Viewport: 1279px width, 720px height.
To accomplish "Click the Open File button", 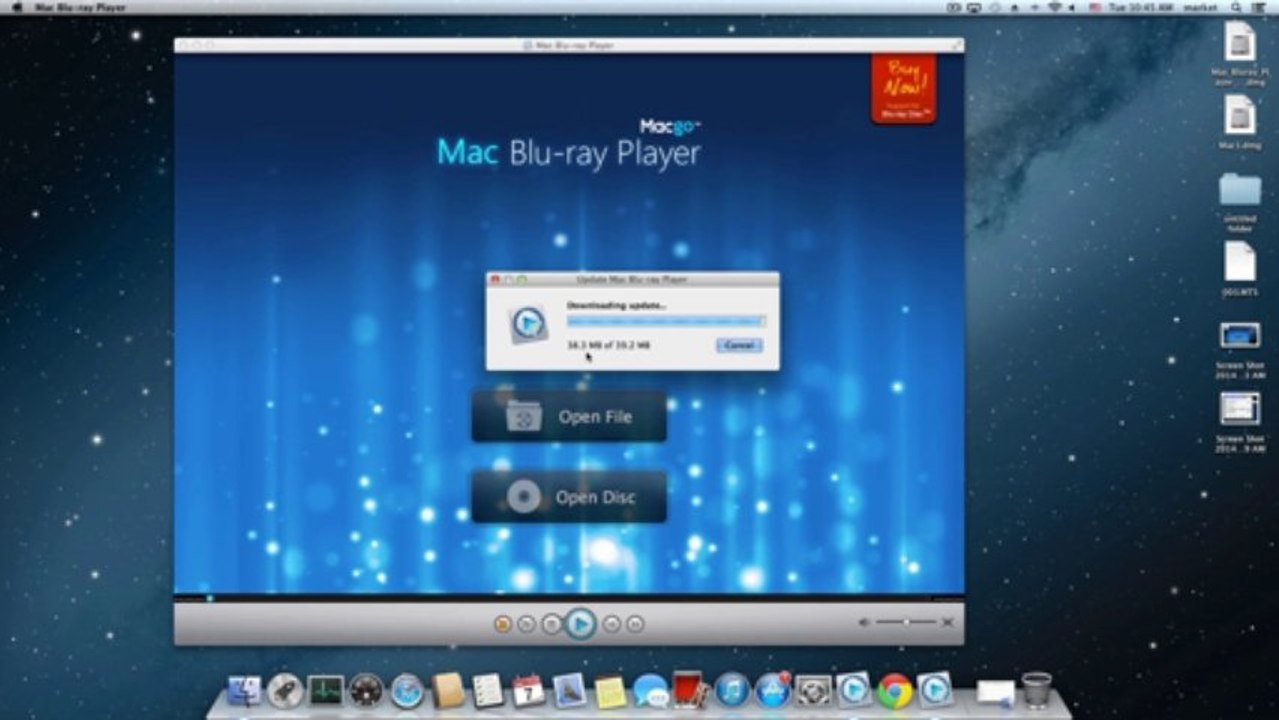I will pyautogui.click(x=569, y=416).
